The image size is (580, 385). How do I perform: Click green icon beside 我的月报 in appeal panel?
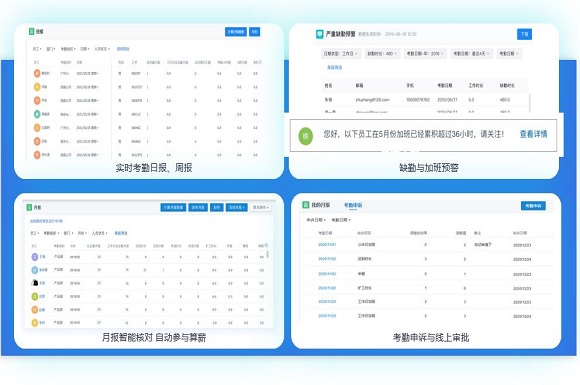pyautogui.click(x=306, y=205)
